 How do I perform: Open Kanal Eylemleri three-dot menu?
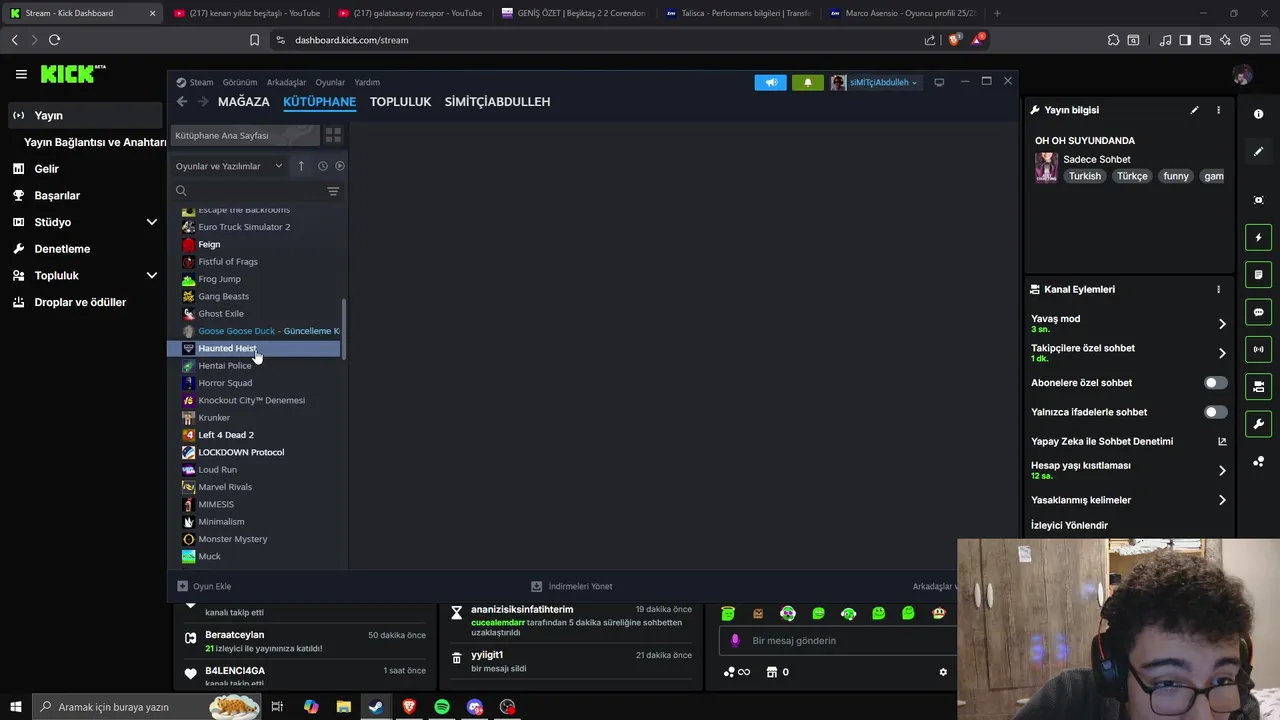point(1218,289)
